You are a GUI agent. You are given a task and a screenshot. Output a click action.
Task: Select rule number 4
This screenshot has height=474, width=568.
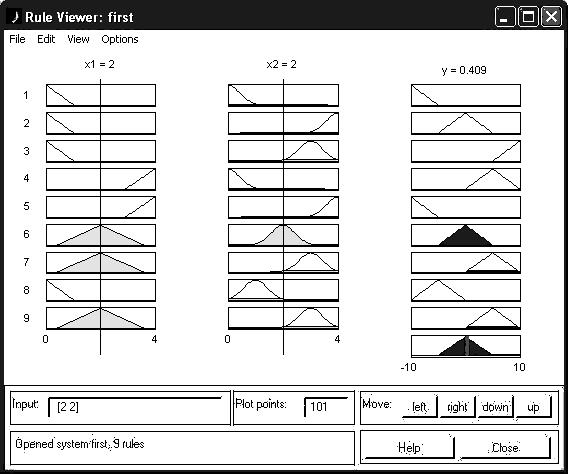[26, 179]
